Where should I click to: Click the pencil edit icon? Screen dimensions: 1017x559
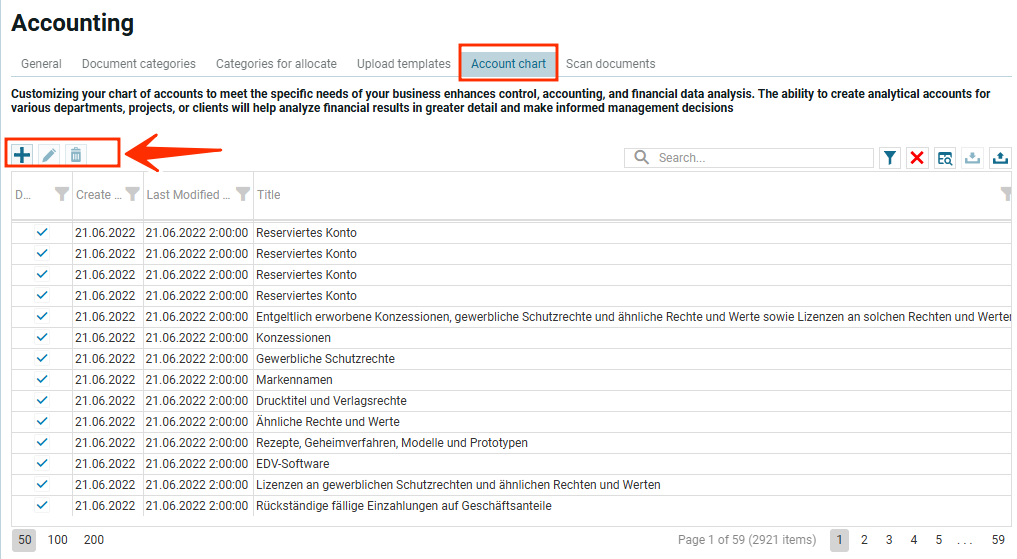[x=49, y=154]
